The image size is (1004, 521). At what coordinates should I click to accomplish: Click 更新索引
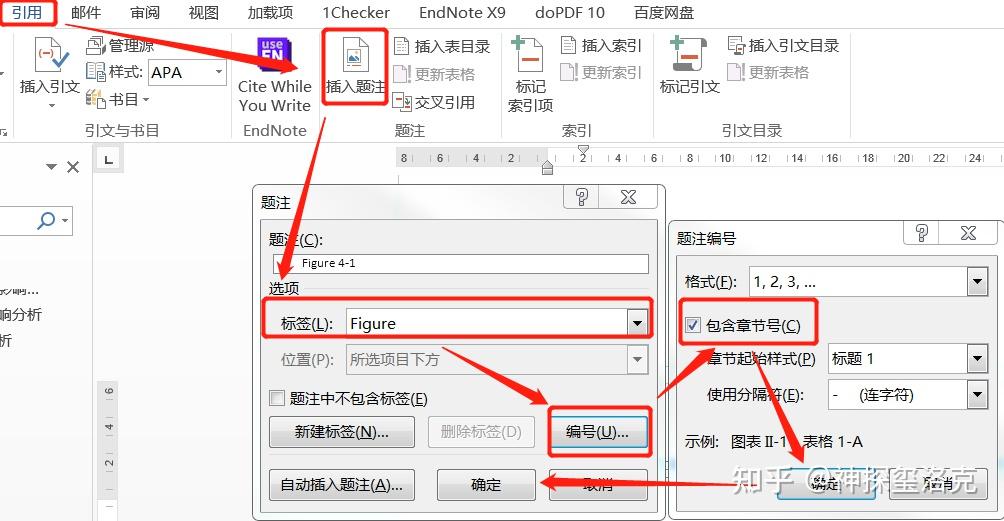click(x=601, y=72)
